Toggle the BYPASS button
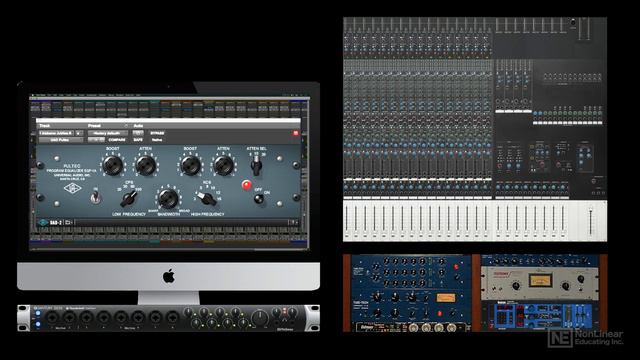640x360 pixels. [x=157, y=133]
